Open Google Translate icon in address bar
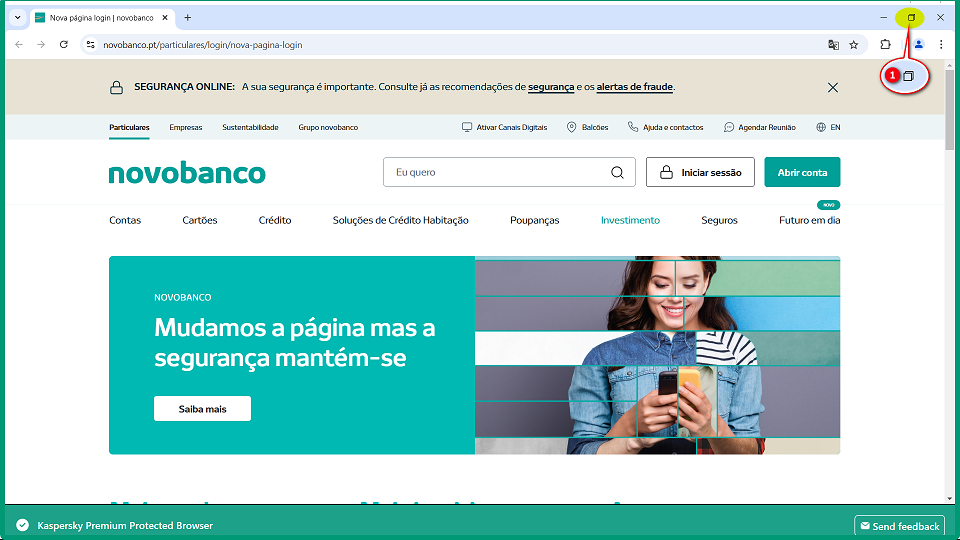Image resolution: width=960 pixels, height=540 pixels. [x=833, y=45]
